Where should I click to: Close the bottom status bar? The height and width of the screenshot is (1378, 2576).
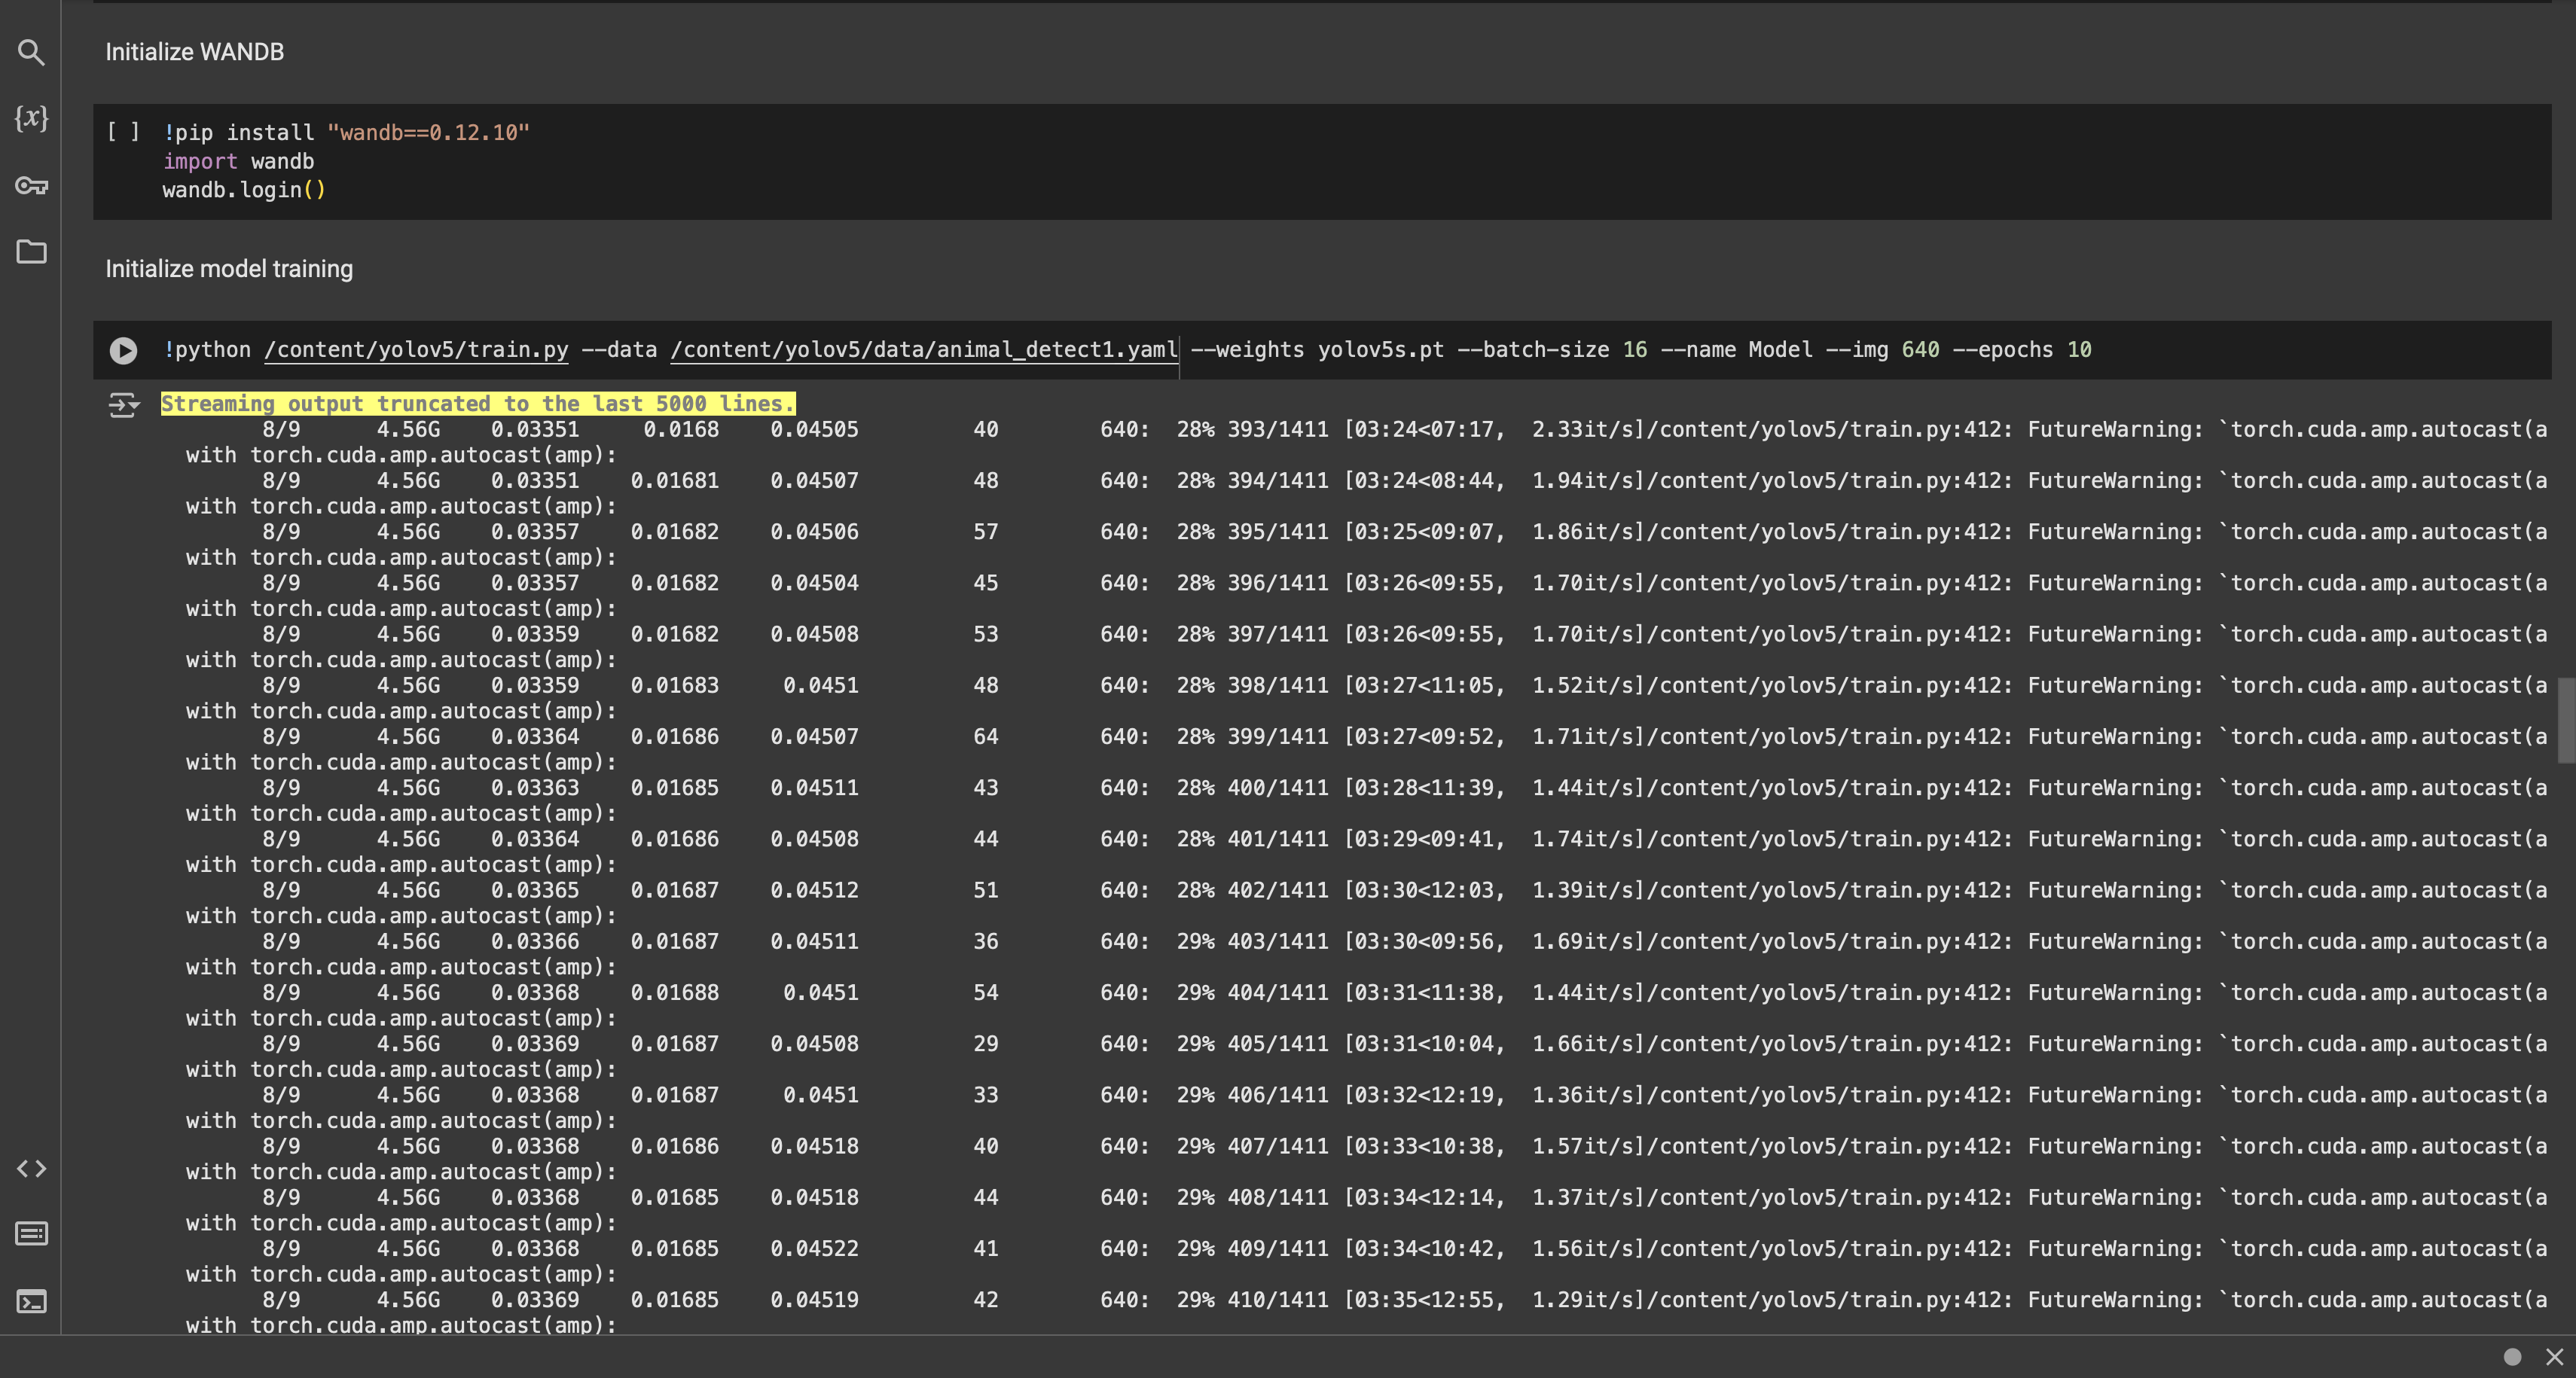[2554, 1357]
